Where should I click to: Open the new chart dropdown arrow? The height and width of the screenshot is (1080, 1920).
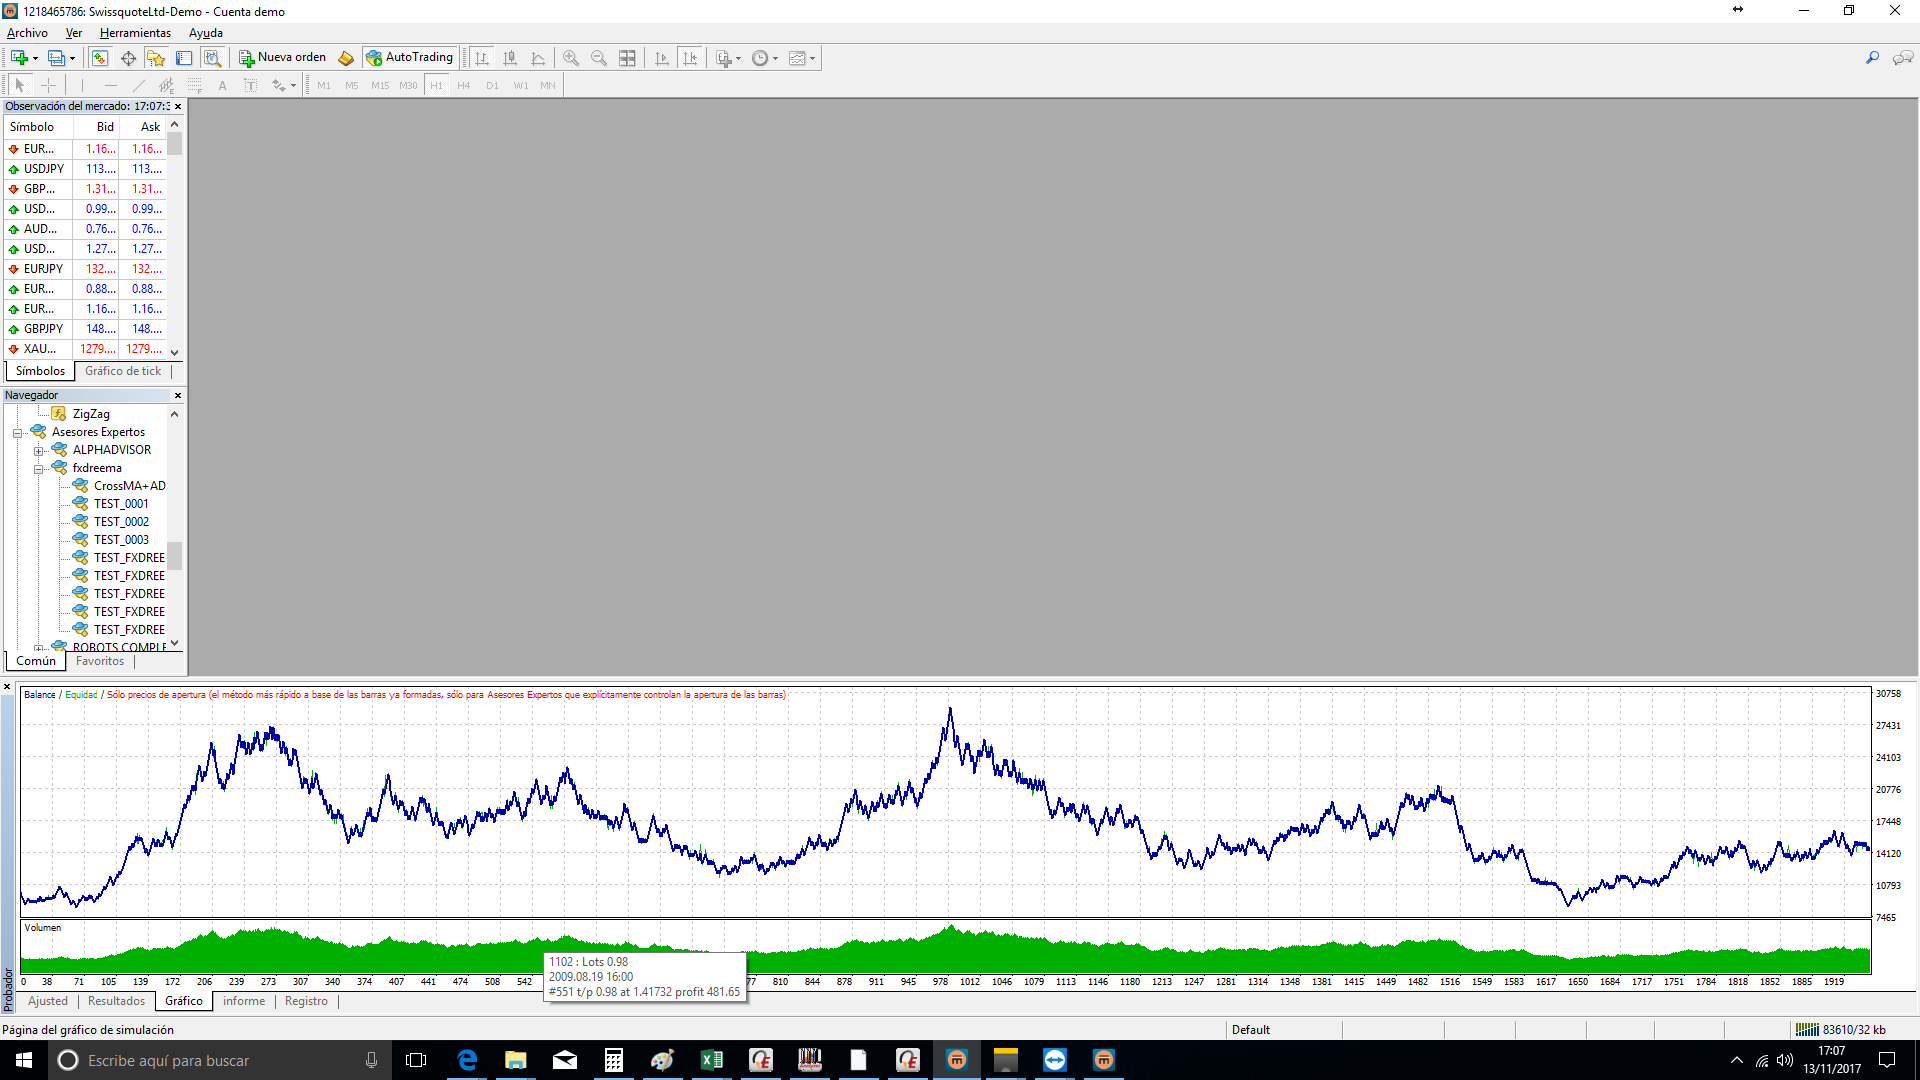[35, 59]
